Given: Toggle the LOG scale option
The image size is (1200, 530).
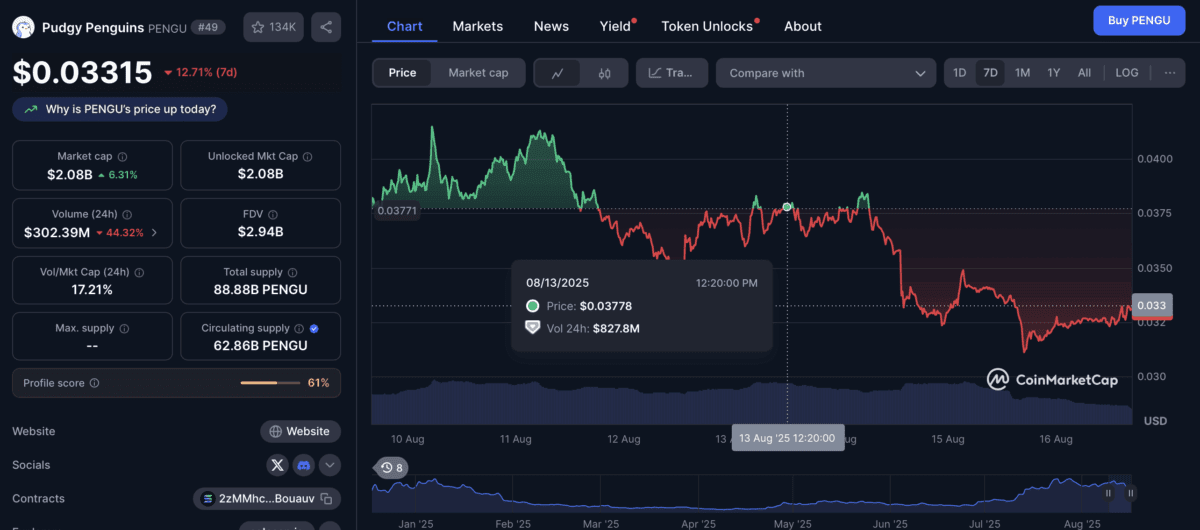Looking at the screenshot, I should pyautogui.click(x=1127, y=73).
